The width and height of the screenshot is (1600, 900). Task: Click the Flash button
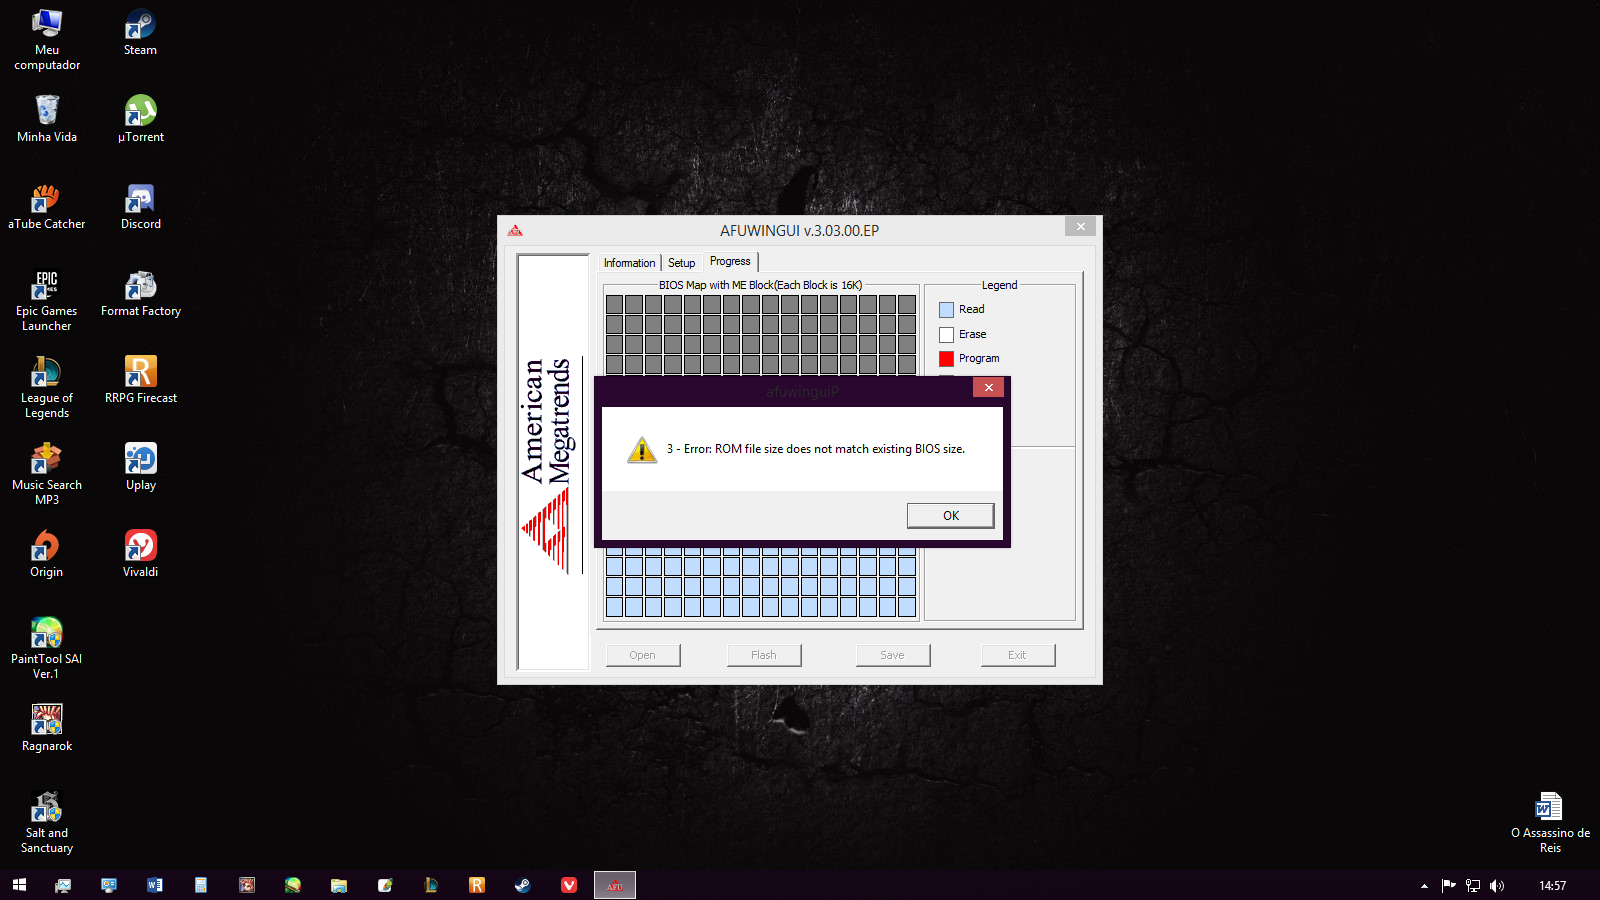point(764,655)
